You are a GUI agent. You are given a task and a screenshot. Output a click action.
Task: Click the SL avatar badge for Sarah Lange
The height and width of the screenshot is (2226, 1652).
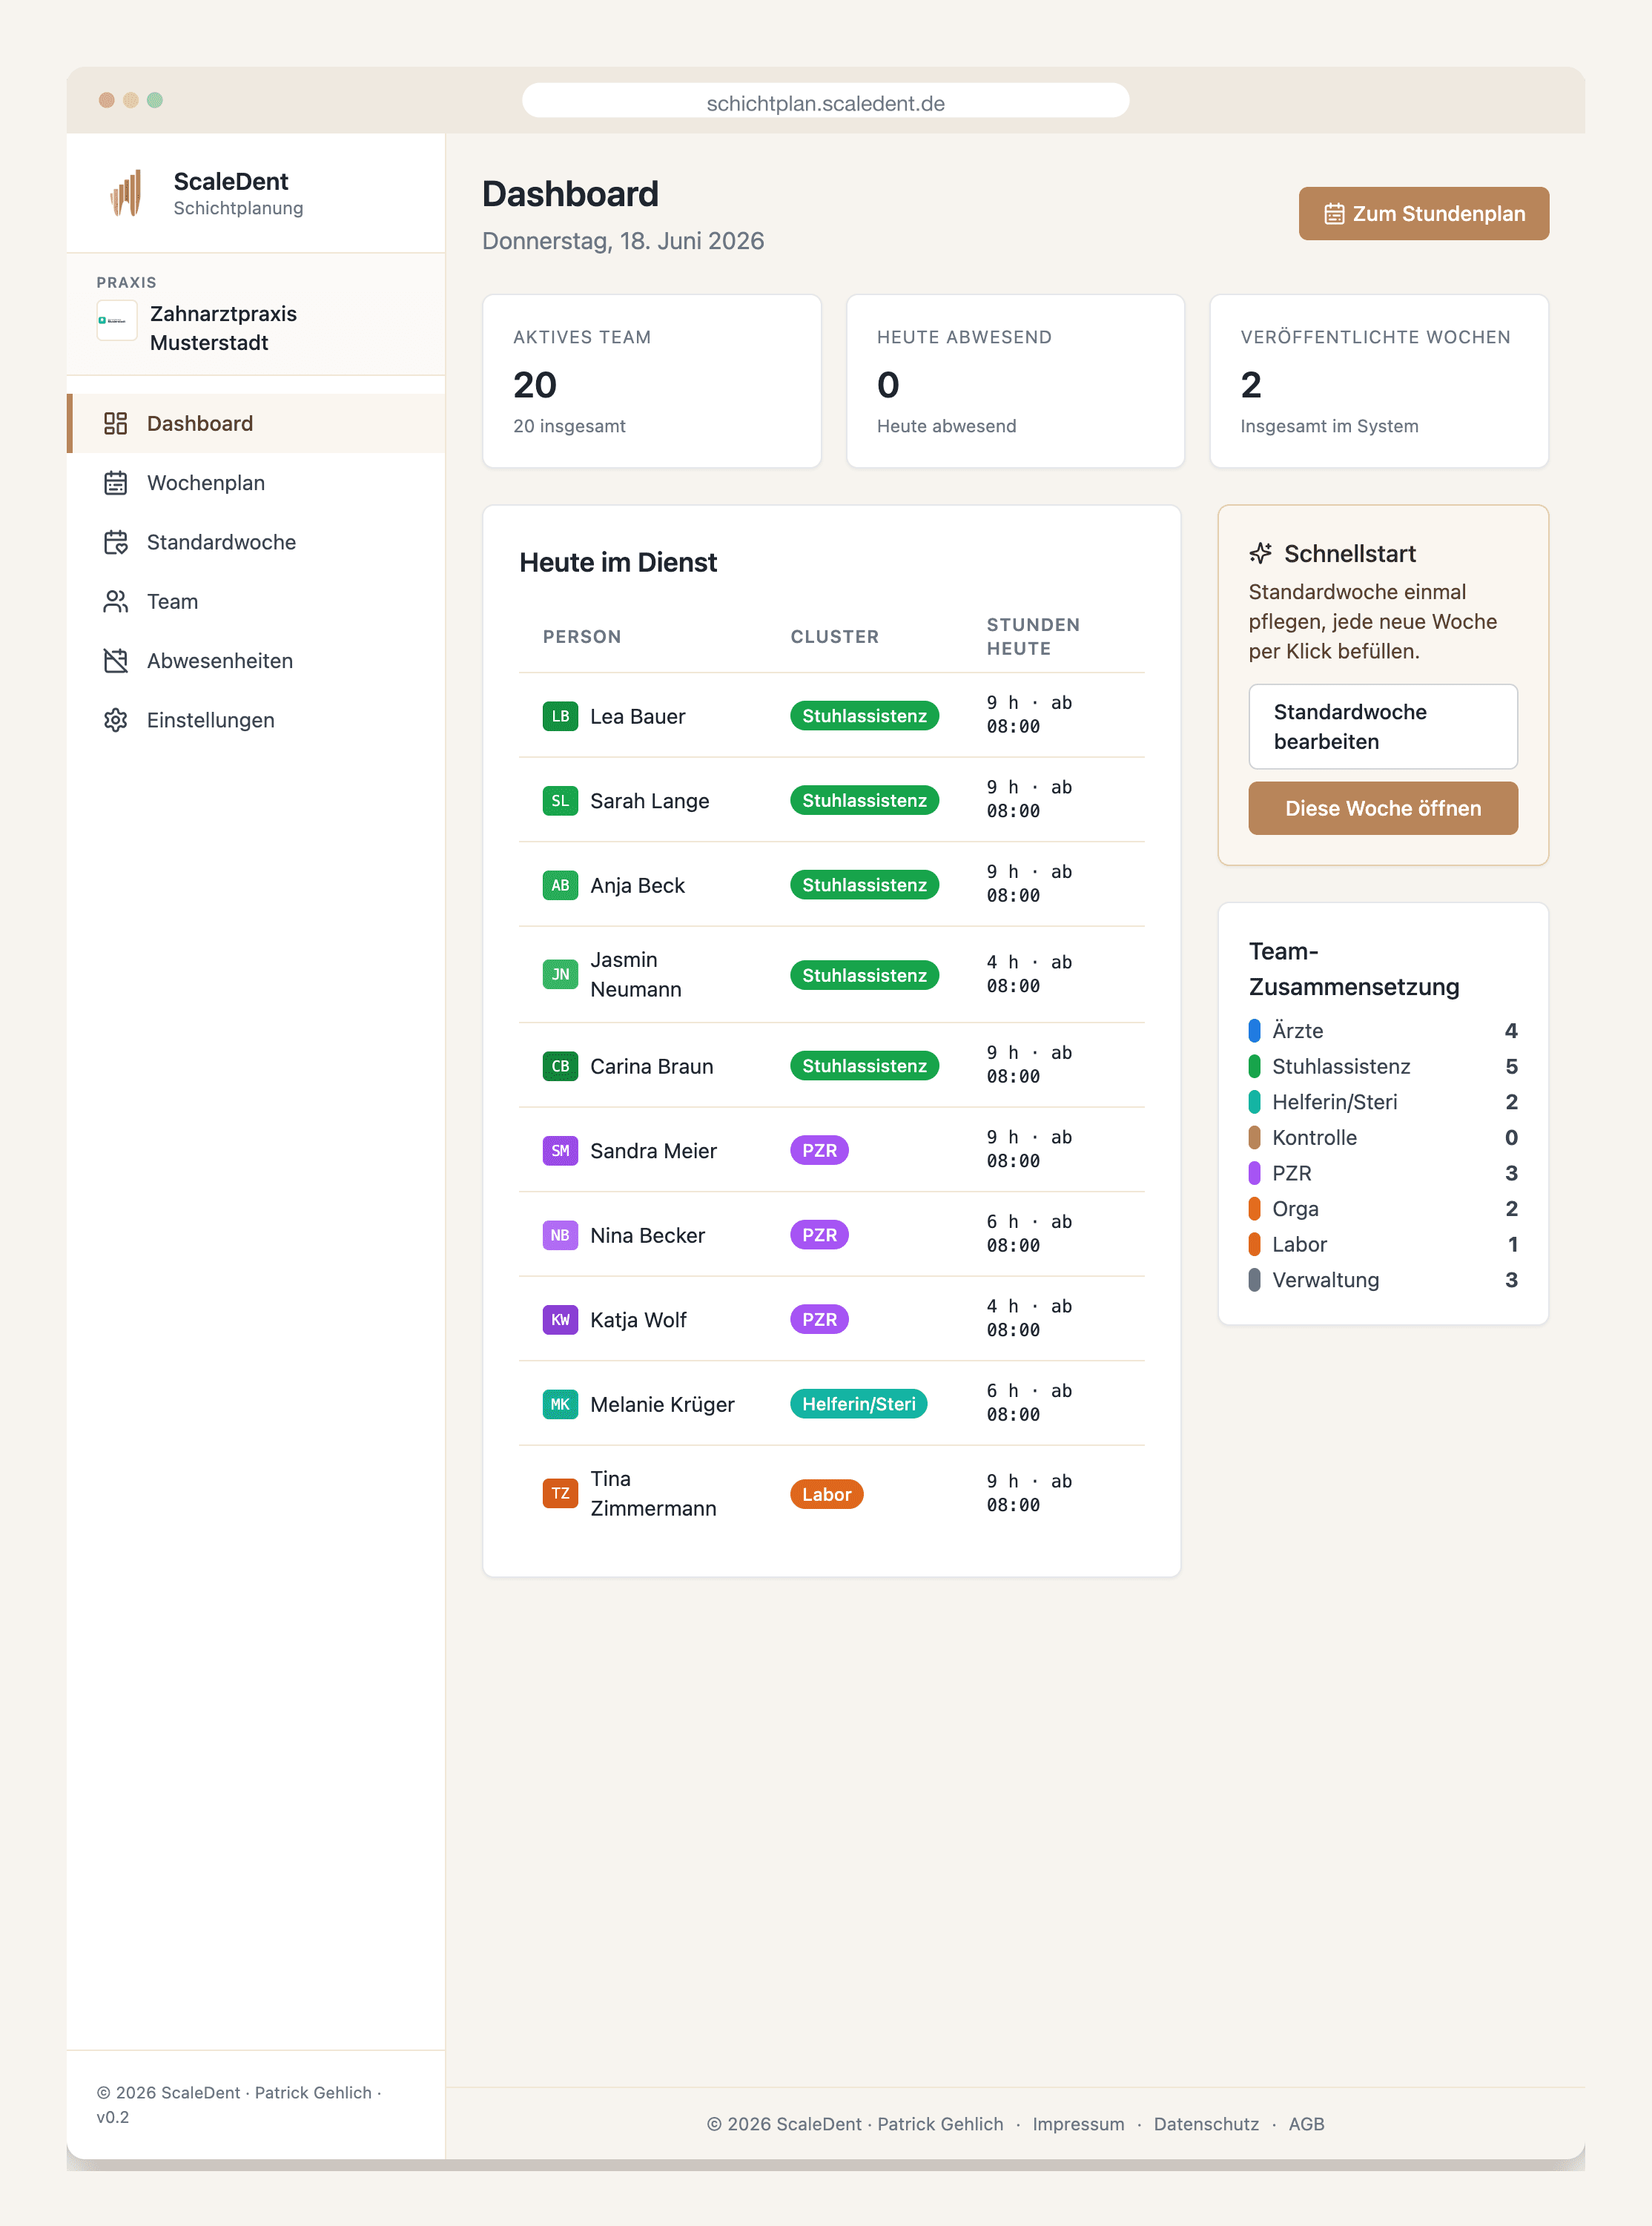(560, 801)
